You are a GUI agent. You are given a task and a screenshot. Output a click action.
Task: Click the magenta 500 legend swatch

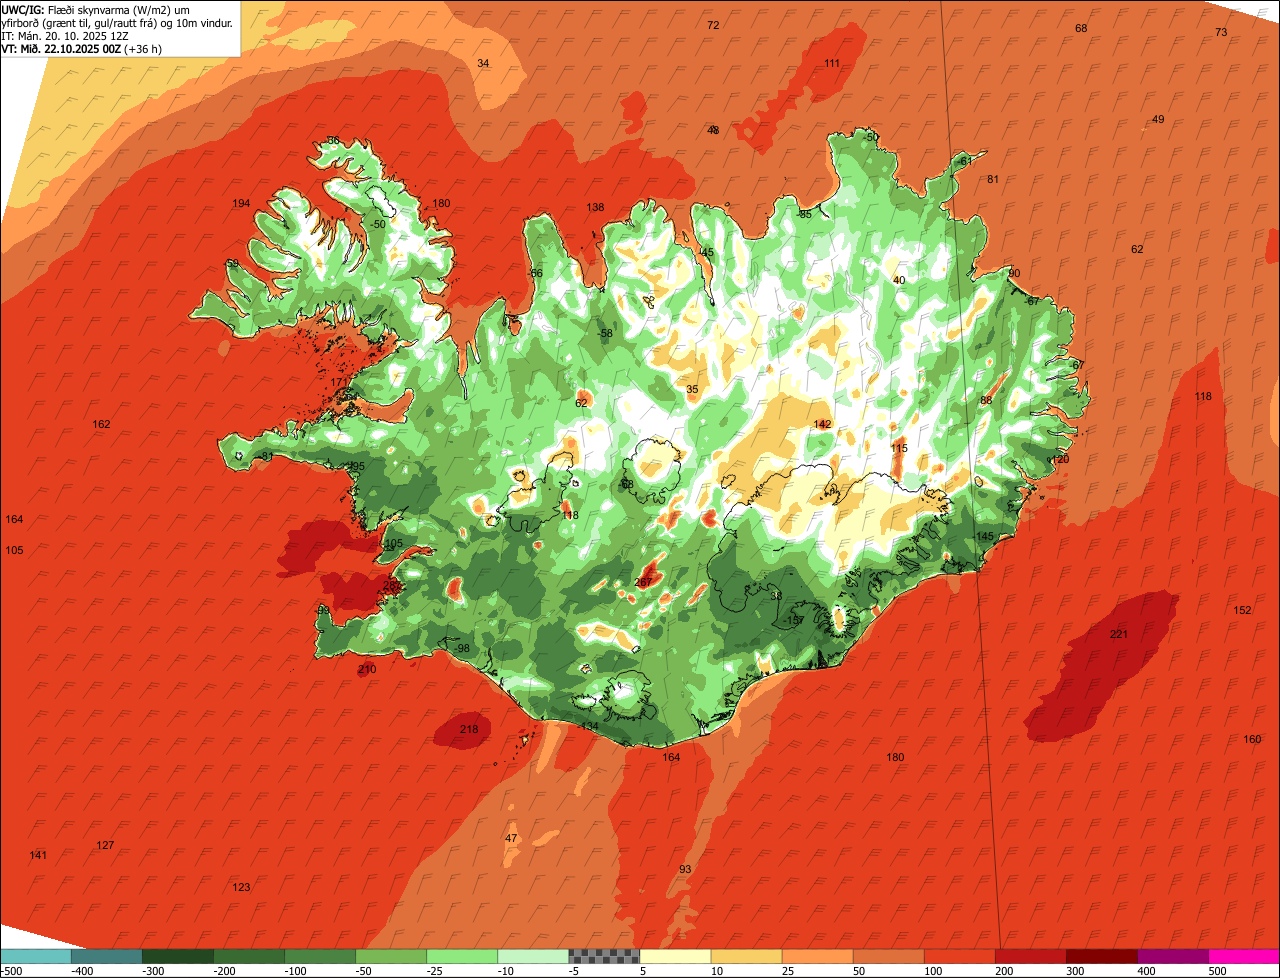click(1244, 956)
